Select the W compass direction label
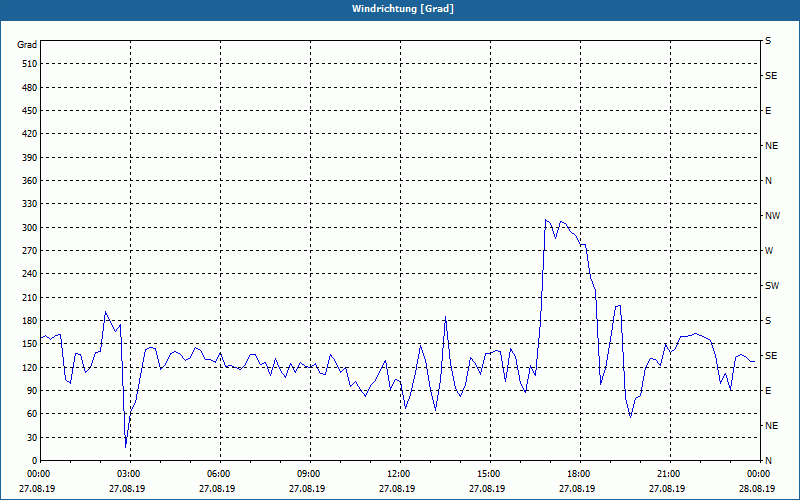Viewport: 800px width, 500px height. point(769,251)
